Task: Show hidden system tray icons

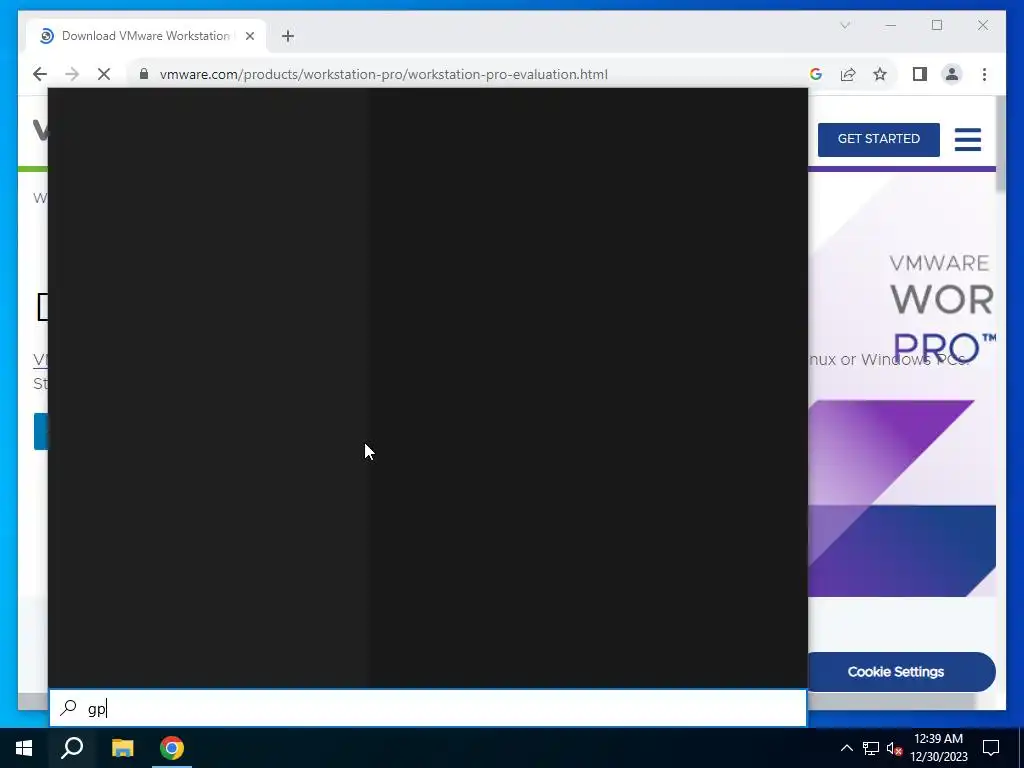Action: coord(846,748)
